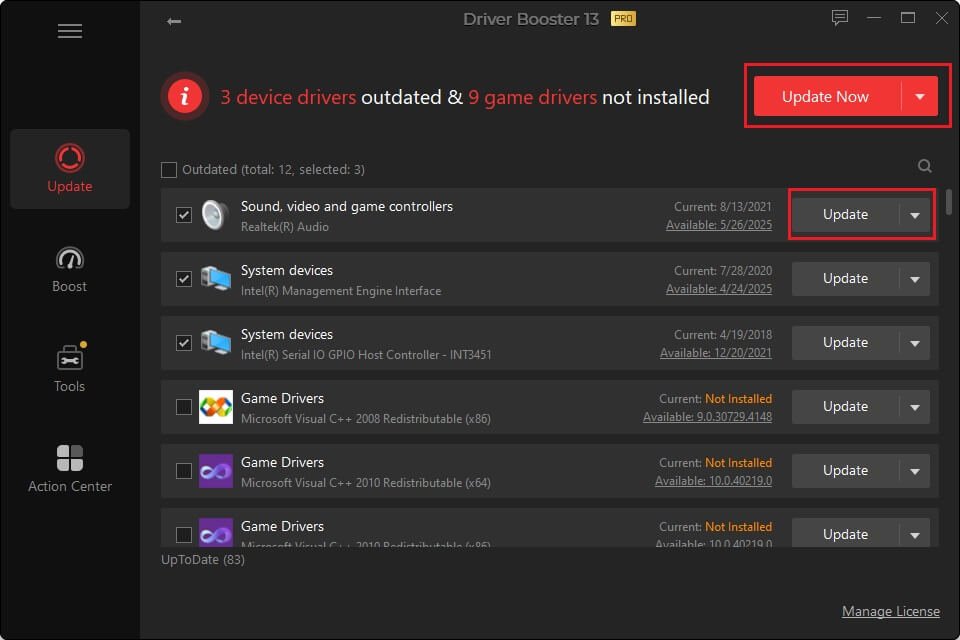Image resolution: width=960 pixels, height=640 pixels.
Task: Open the Manage License link
Action: (891, 611)
